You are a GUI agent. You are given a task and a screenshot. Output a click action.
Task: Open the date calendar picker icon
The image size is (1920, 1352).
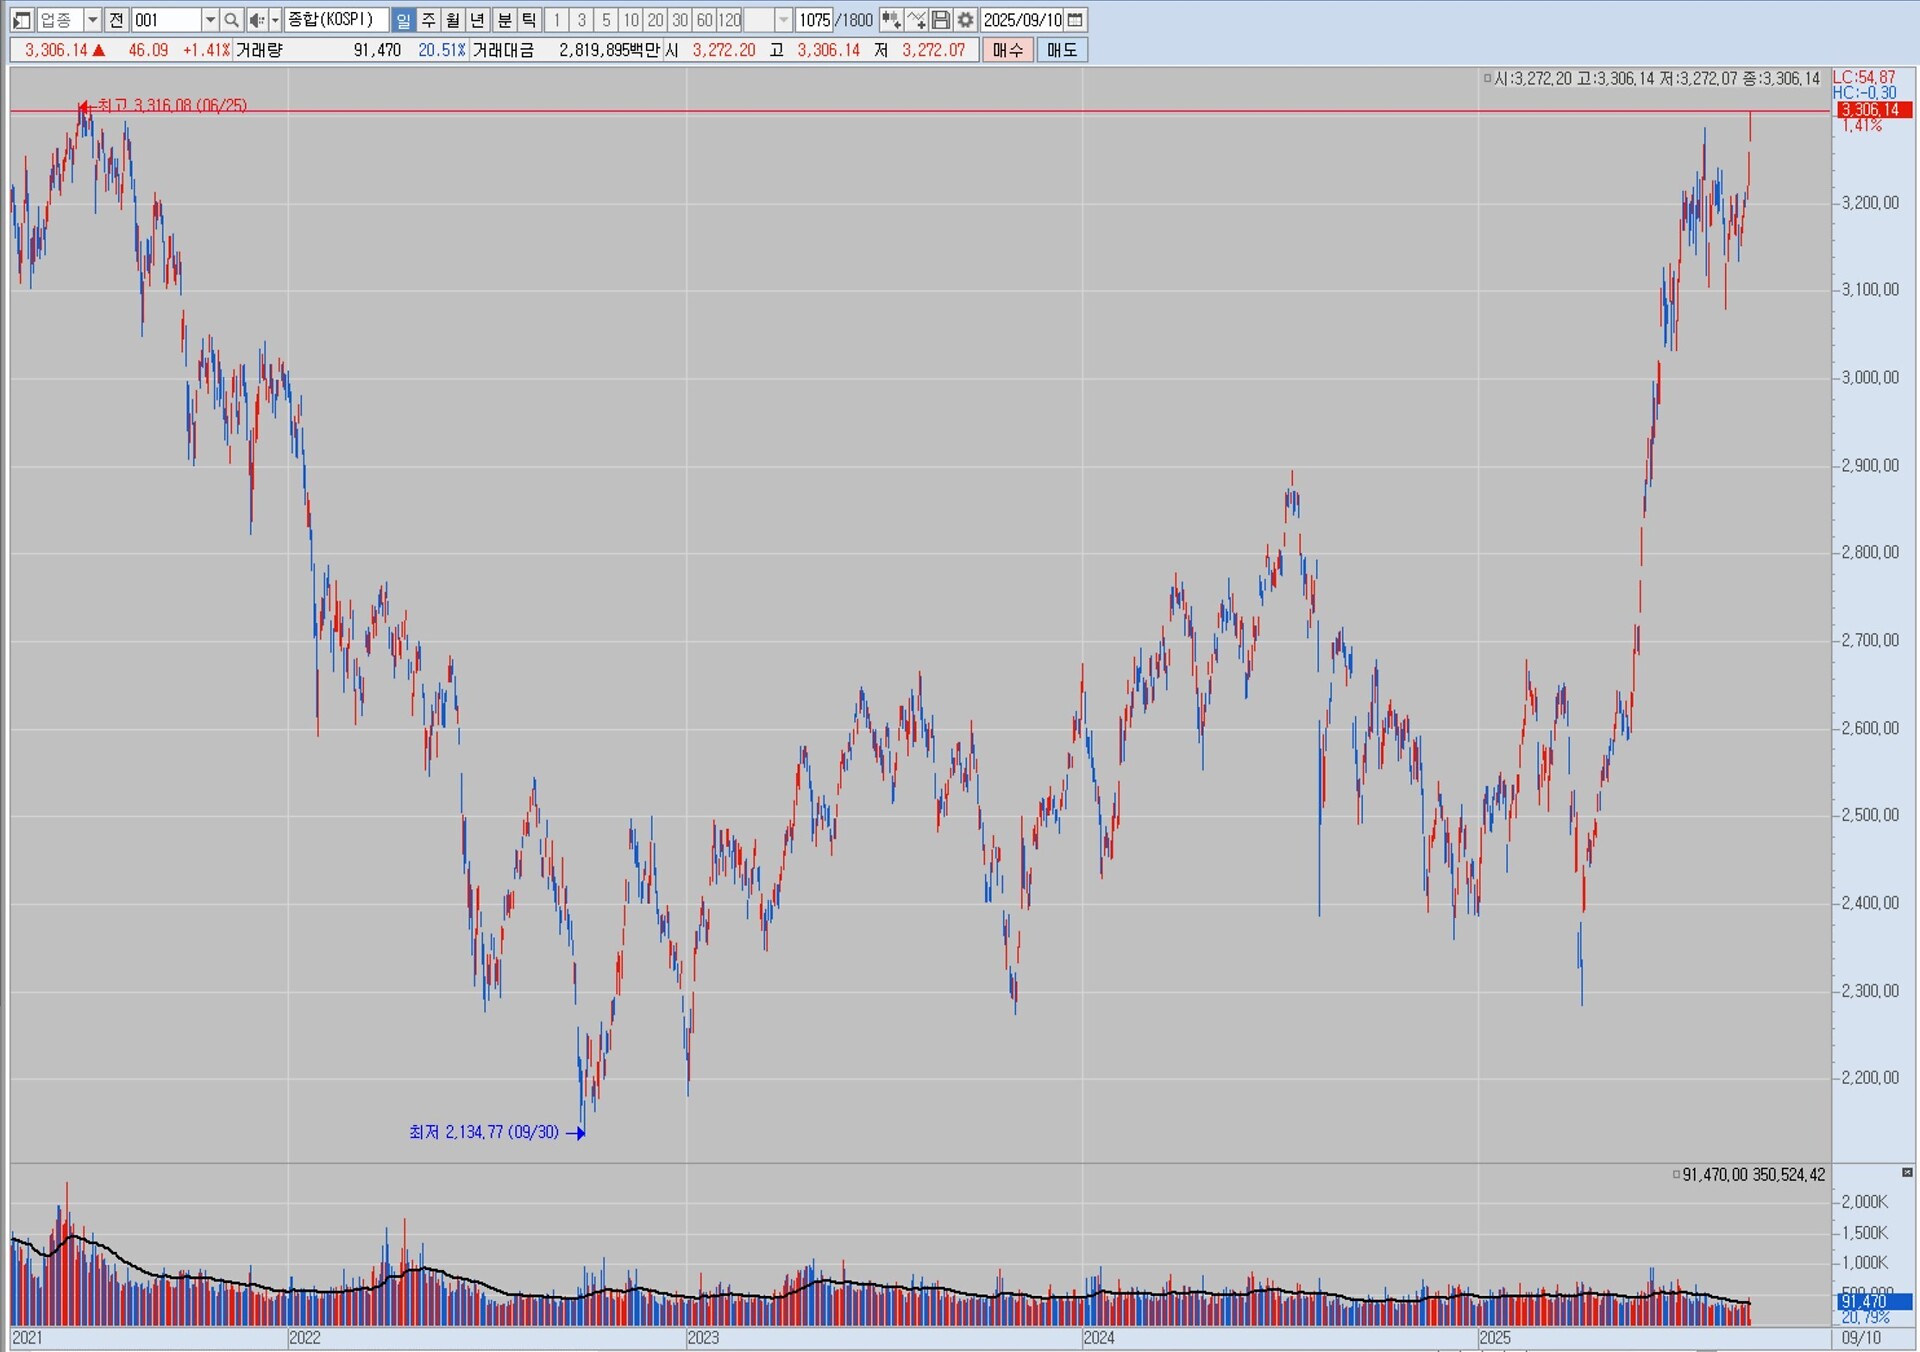1075,20
